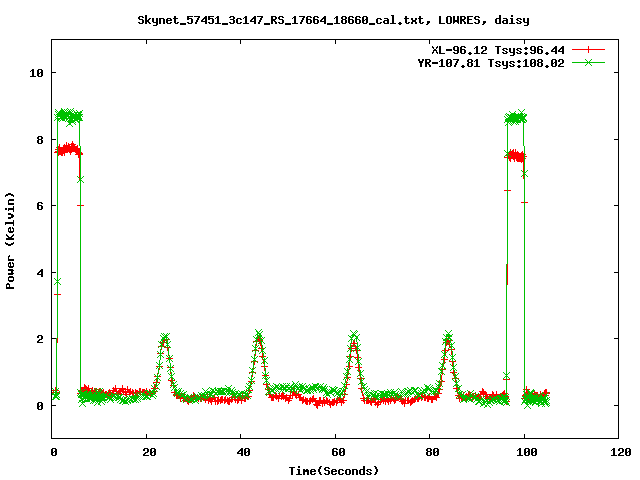The image size is (640, 480).
Task: Click x-axis tick label 60
Action: (x=338, y=452)
